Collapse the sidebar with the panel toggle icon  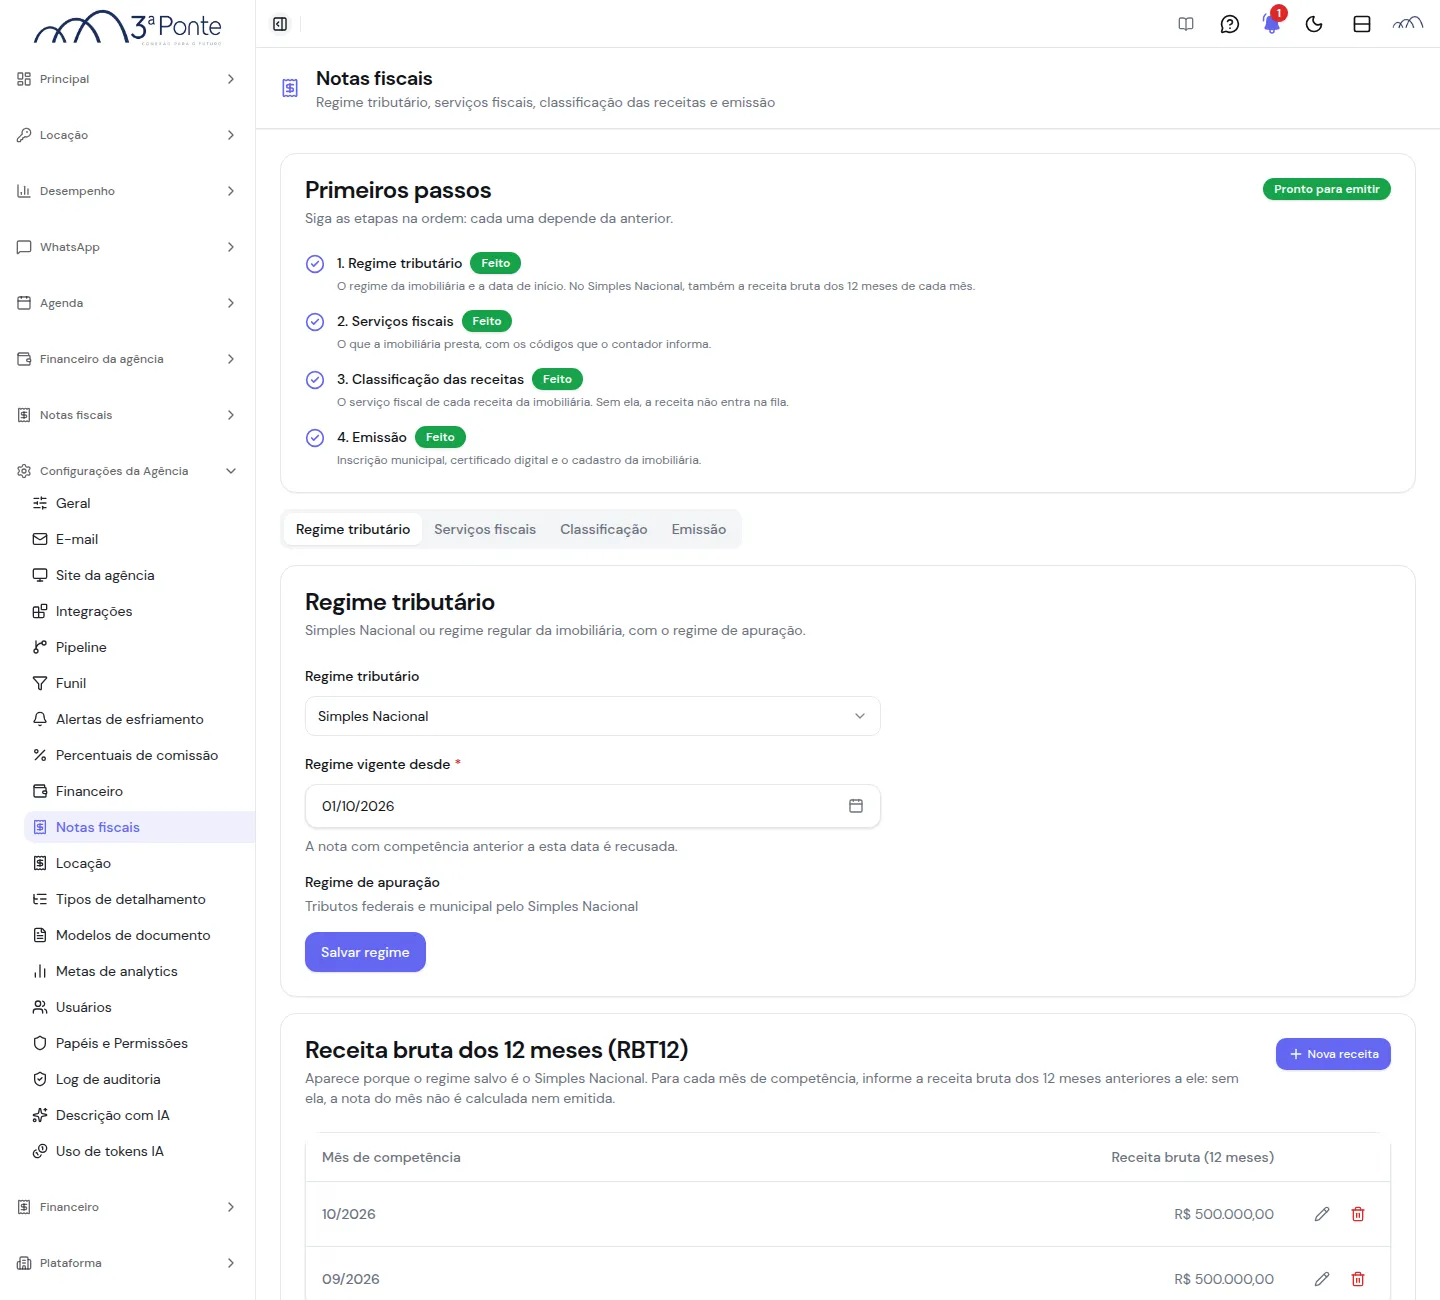[280, 24]
